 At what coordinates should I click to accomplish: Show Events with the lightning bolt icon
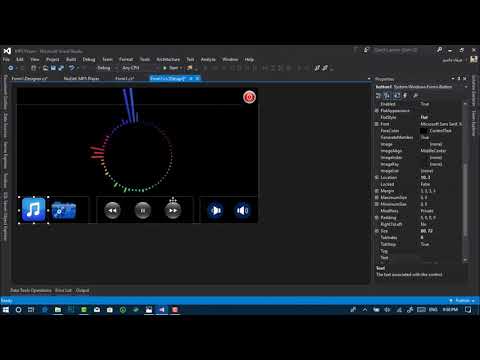[405, 96]
